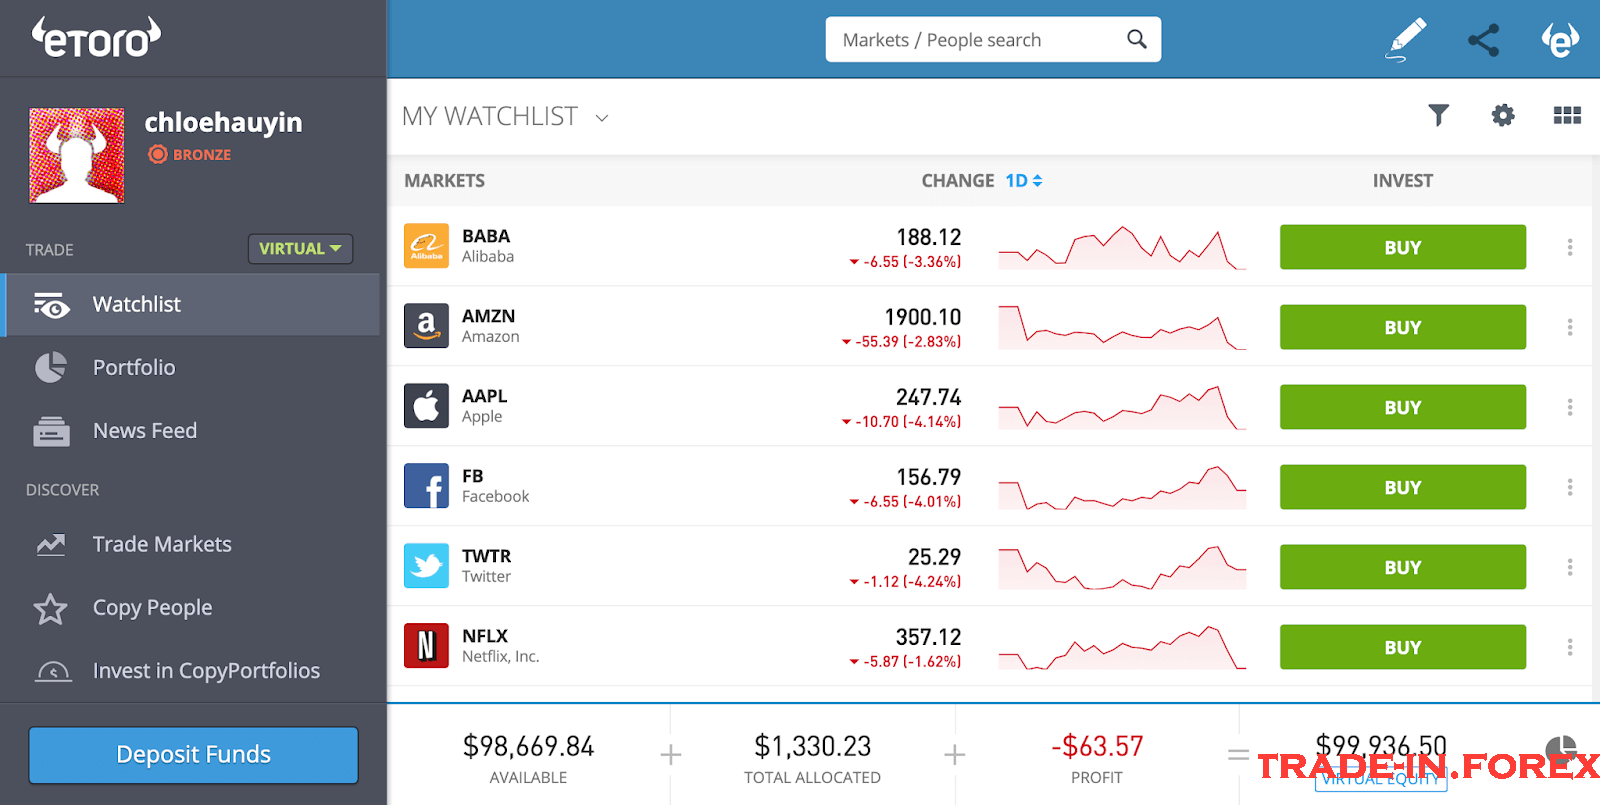Click the Alibaba logo icon
1600x805 pixels.
pos(426,246)
